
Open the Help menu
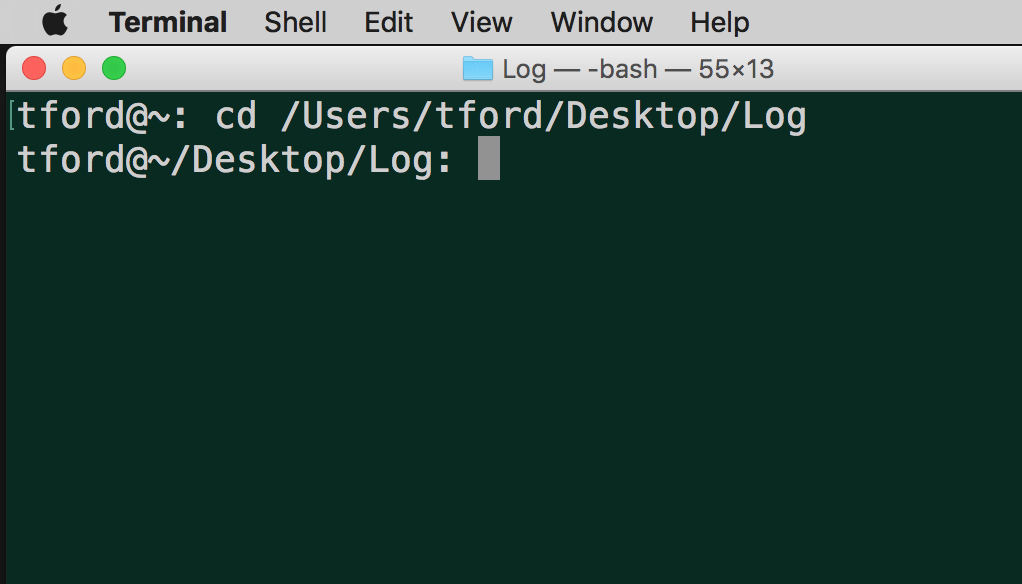tap(720, 22)
